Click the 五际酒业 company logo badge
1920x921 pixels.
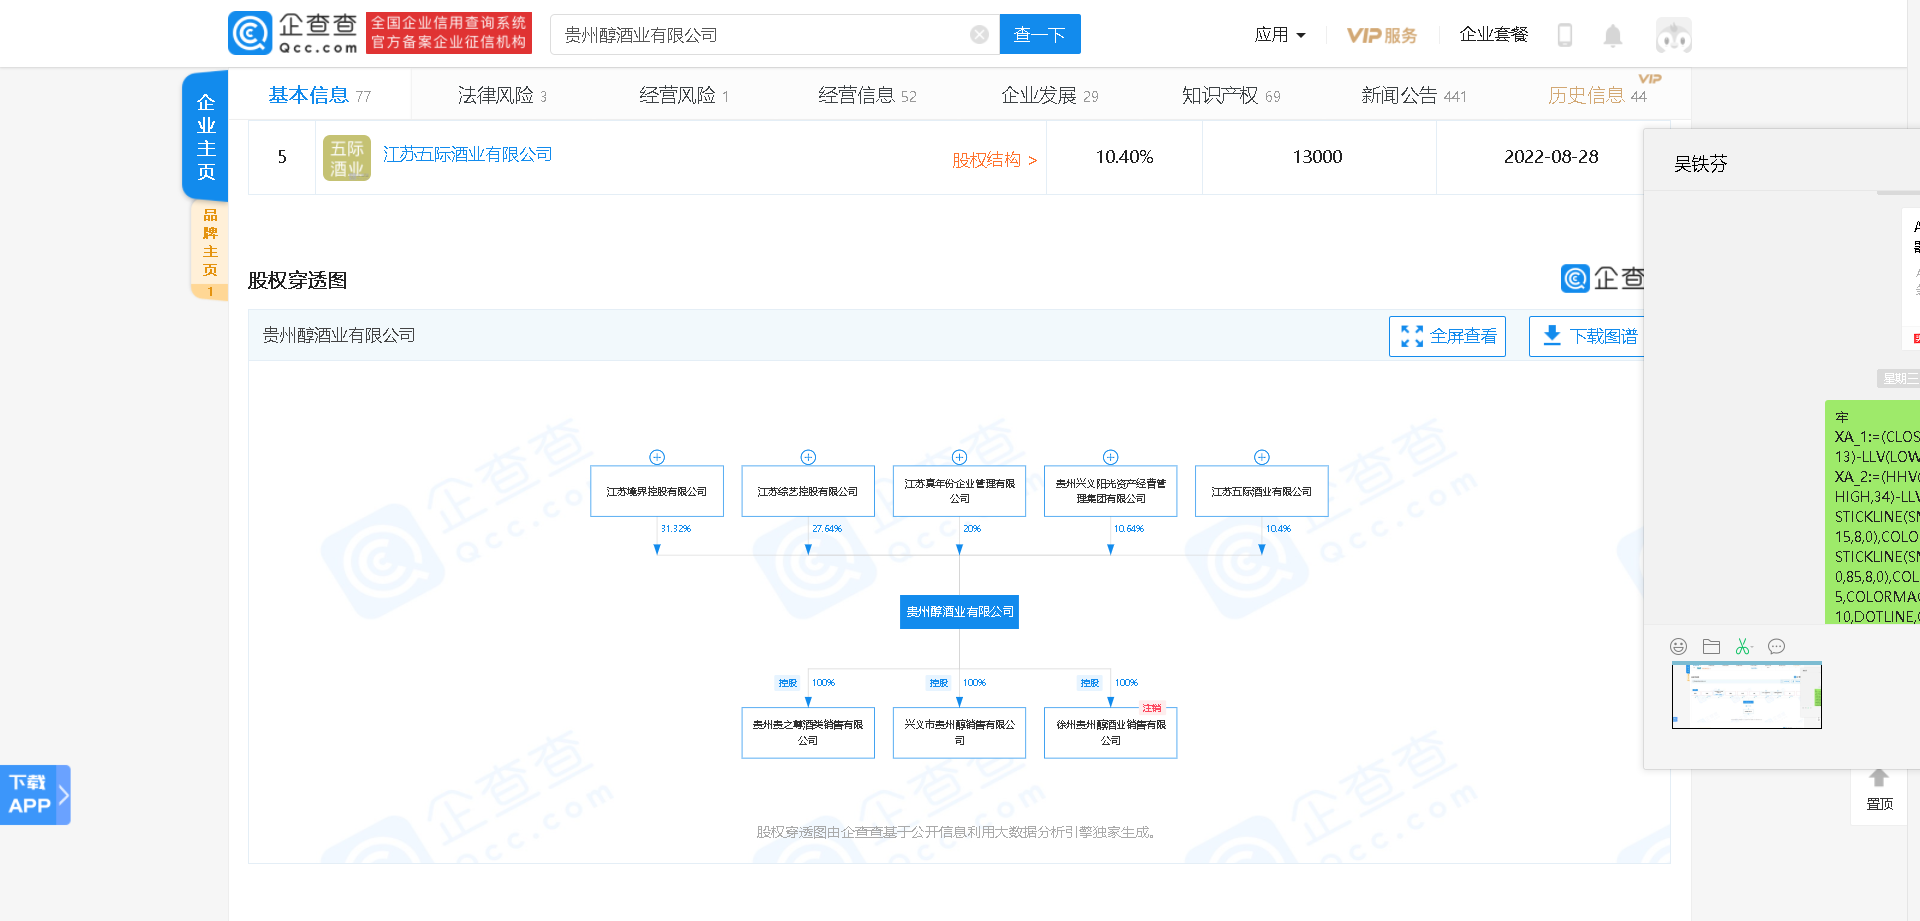(x=347, y=157)
